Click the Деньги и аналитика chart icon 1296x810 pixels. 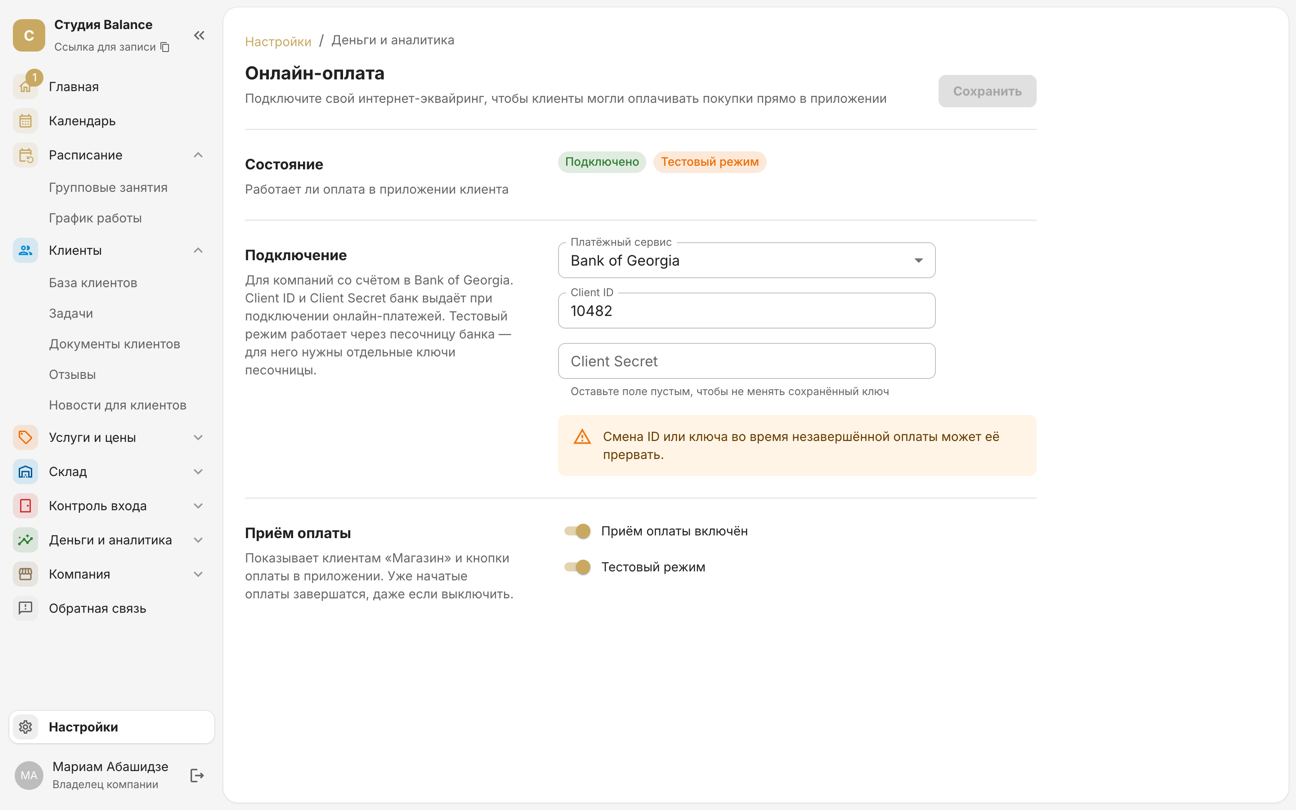coord(25,540)
